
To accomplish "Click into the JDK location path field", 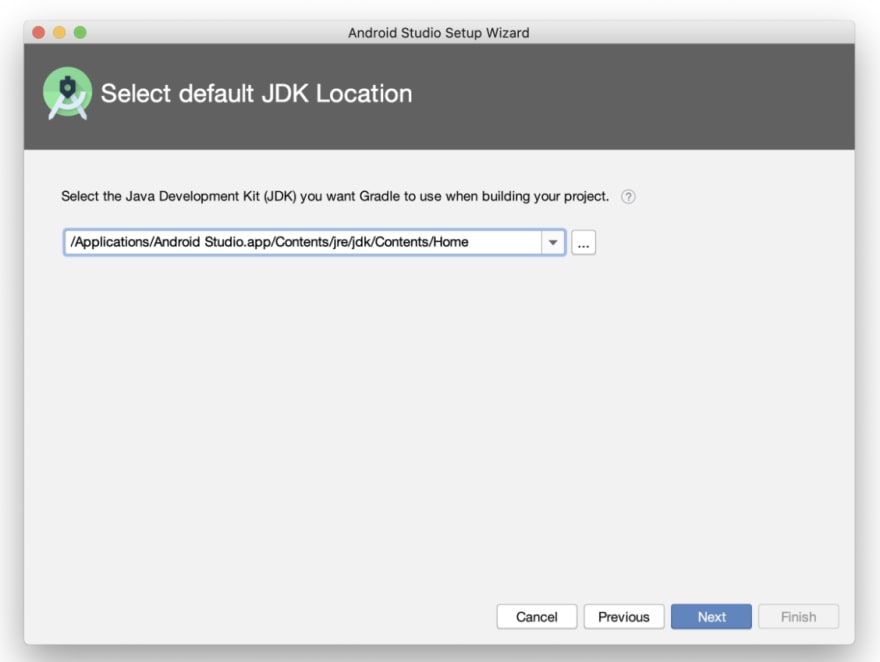I will (303, 242).
